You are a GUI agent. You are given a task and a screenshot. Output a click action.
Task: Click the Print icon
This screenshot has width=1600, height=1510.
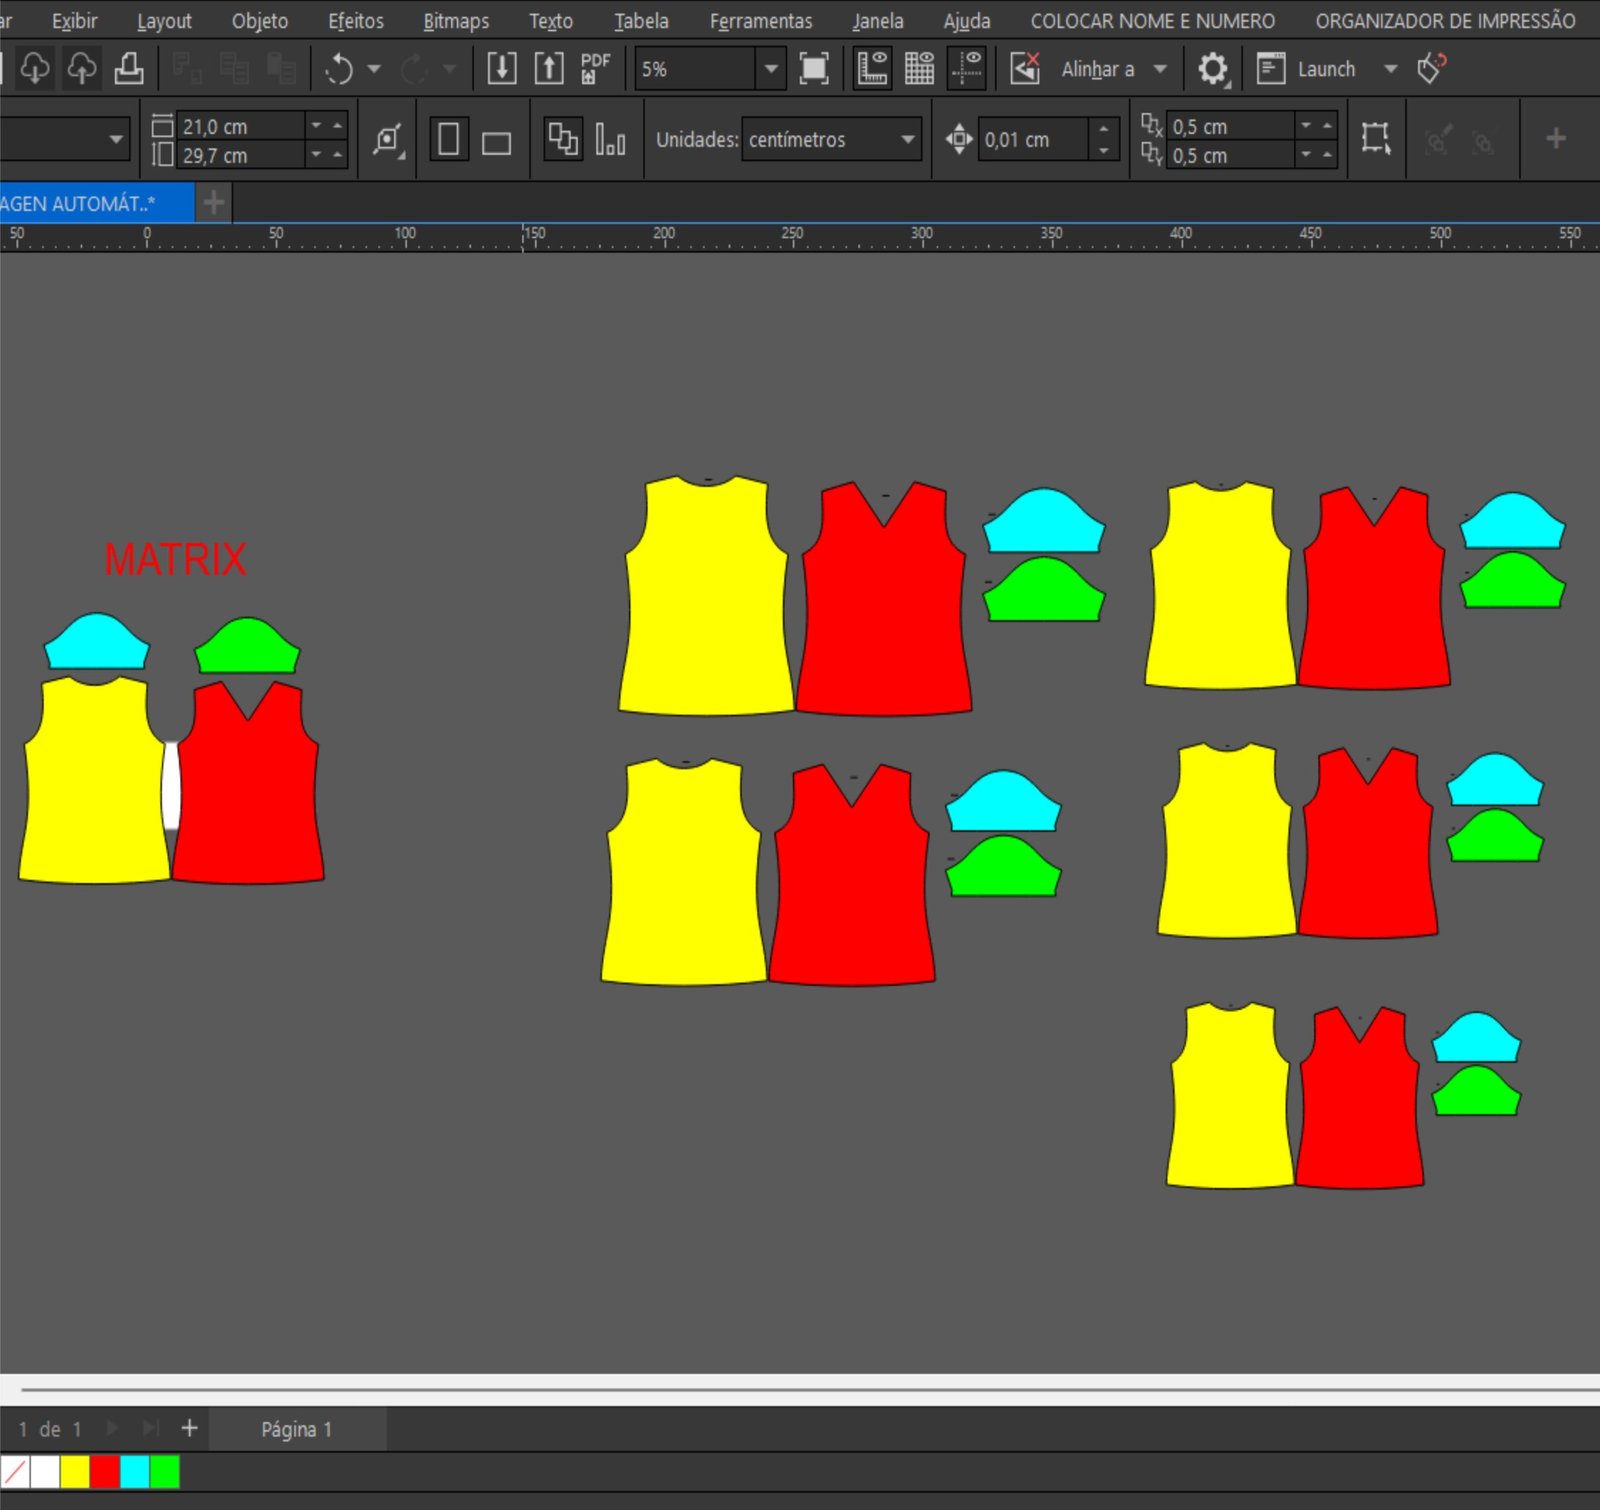point(129,69)
